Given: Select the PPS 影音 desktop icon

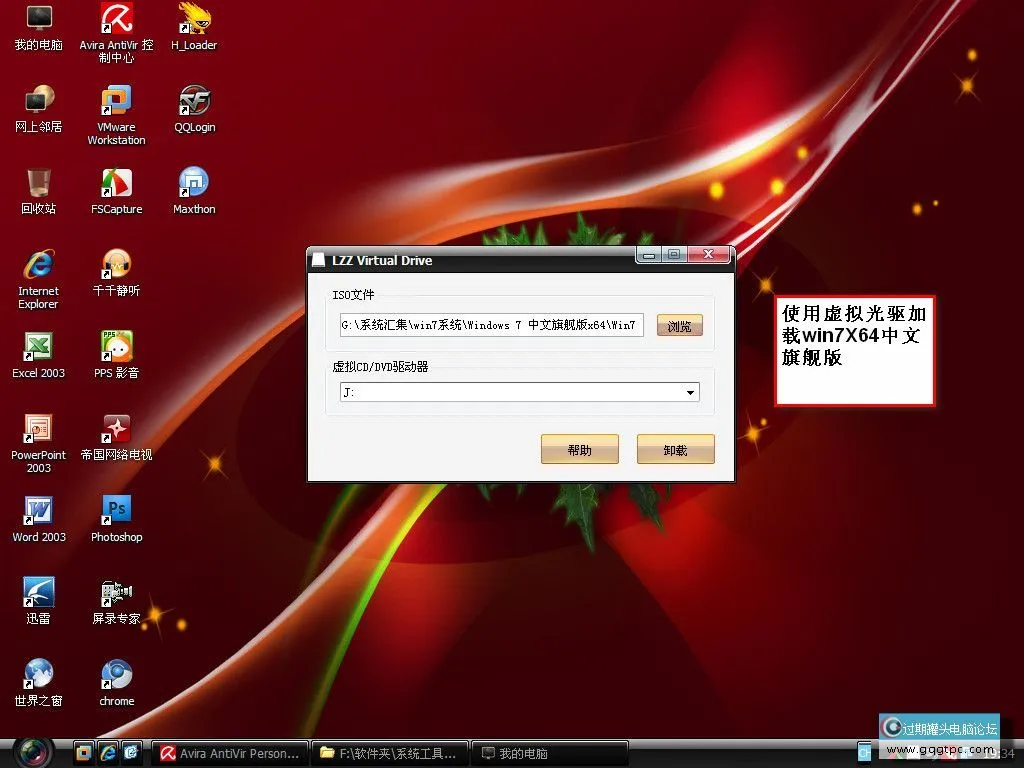Looking at the screenshot, I should click(x=116, y=348).
